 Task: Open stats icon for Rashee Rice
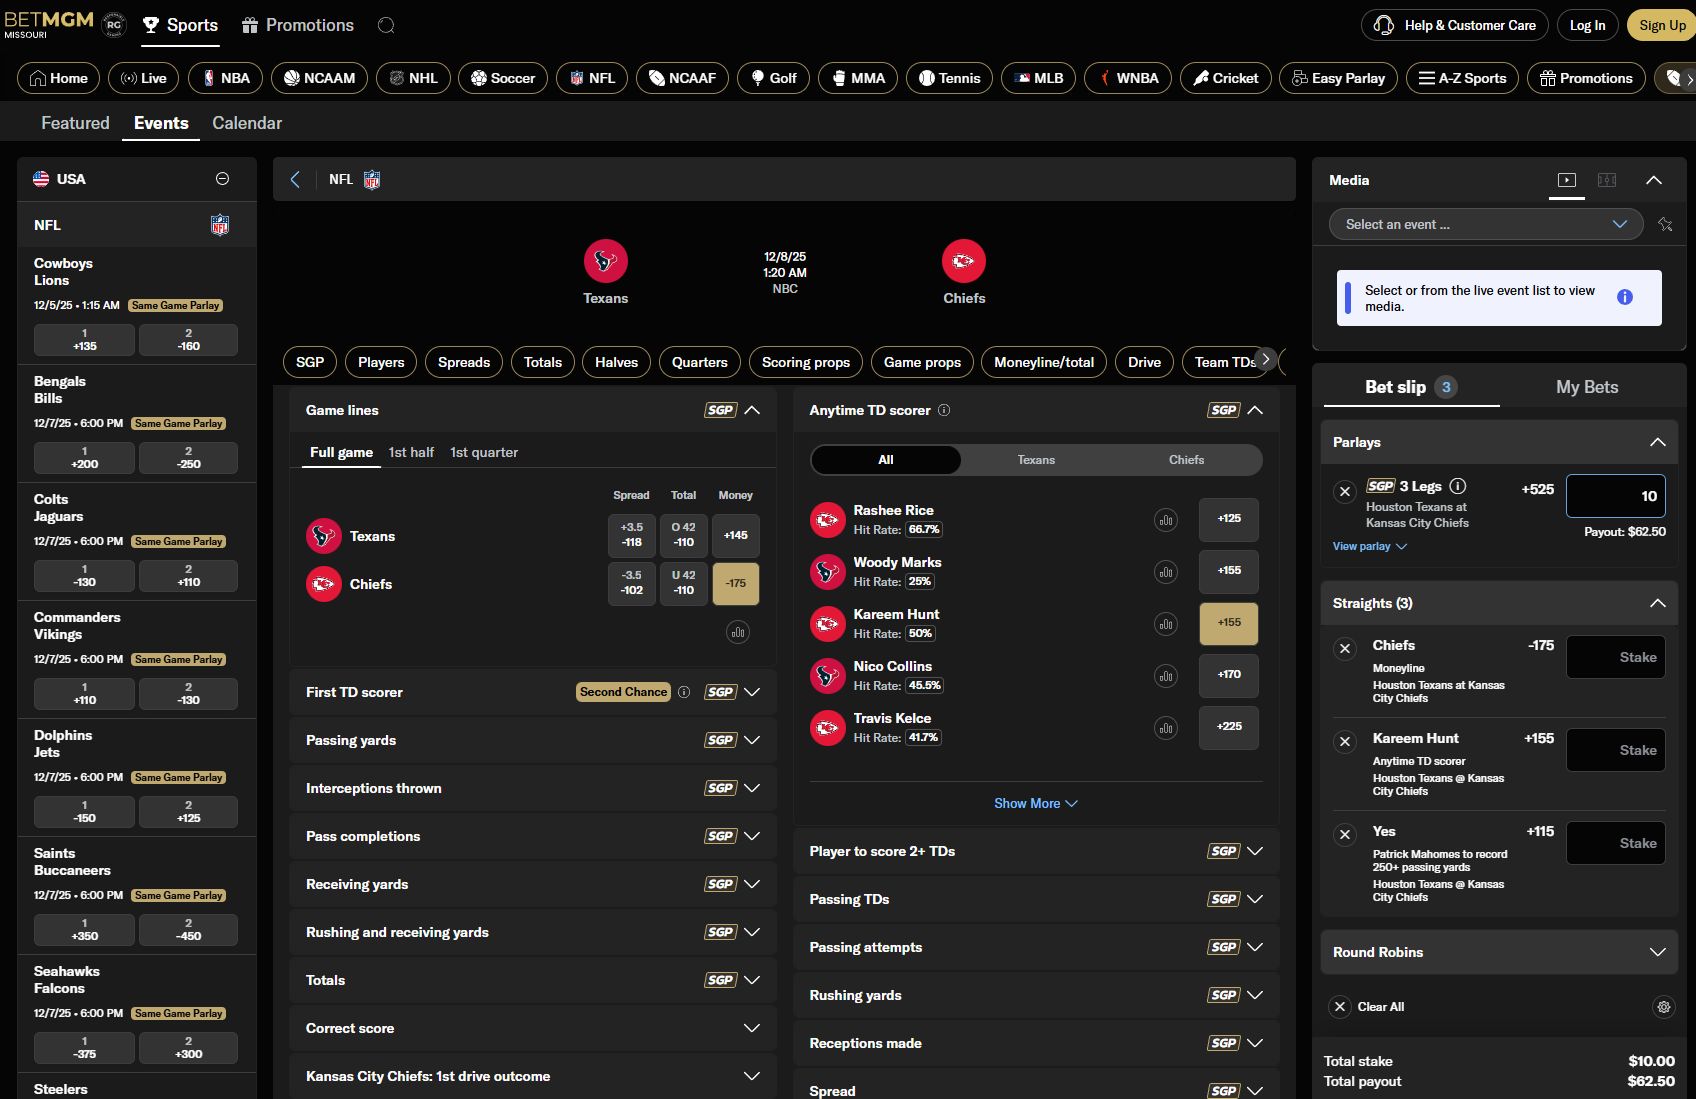(1165, 520)
